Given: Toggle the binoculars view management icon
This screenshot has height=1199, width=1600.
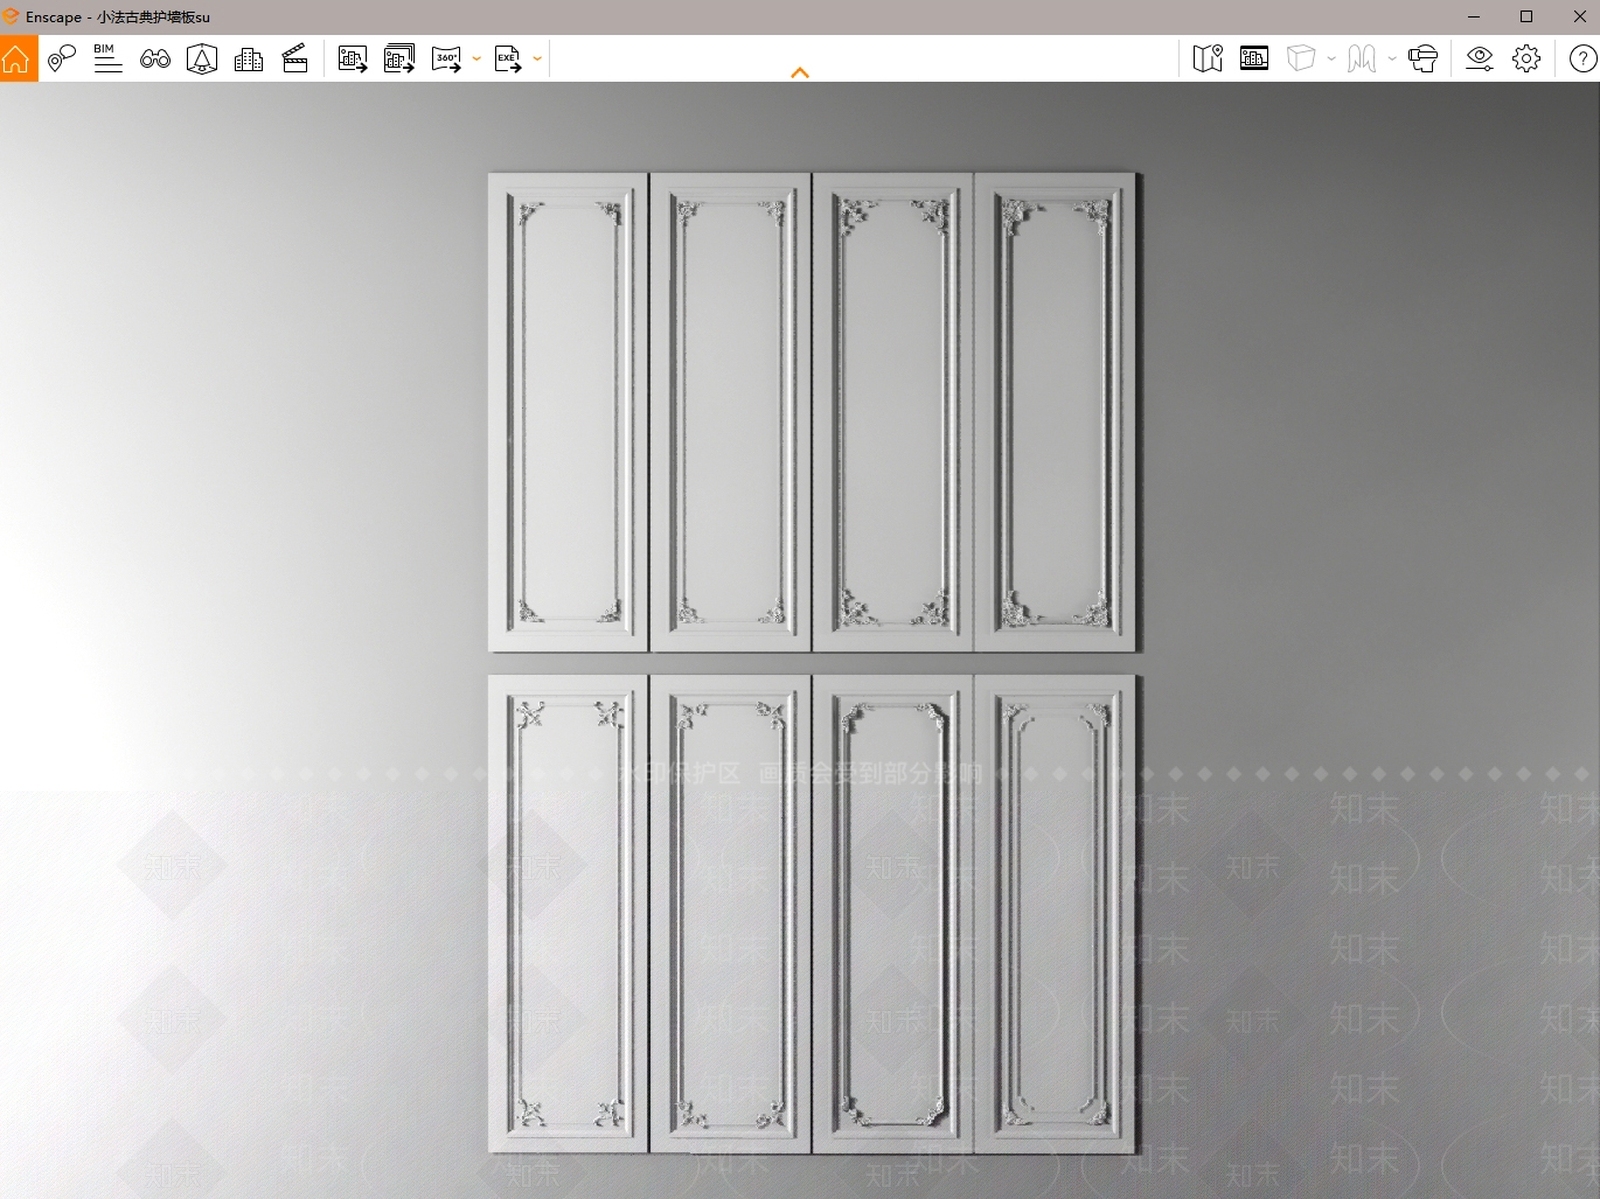Looking at the screenshot, I should 155,59.
